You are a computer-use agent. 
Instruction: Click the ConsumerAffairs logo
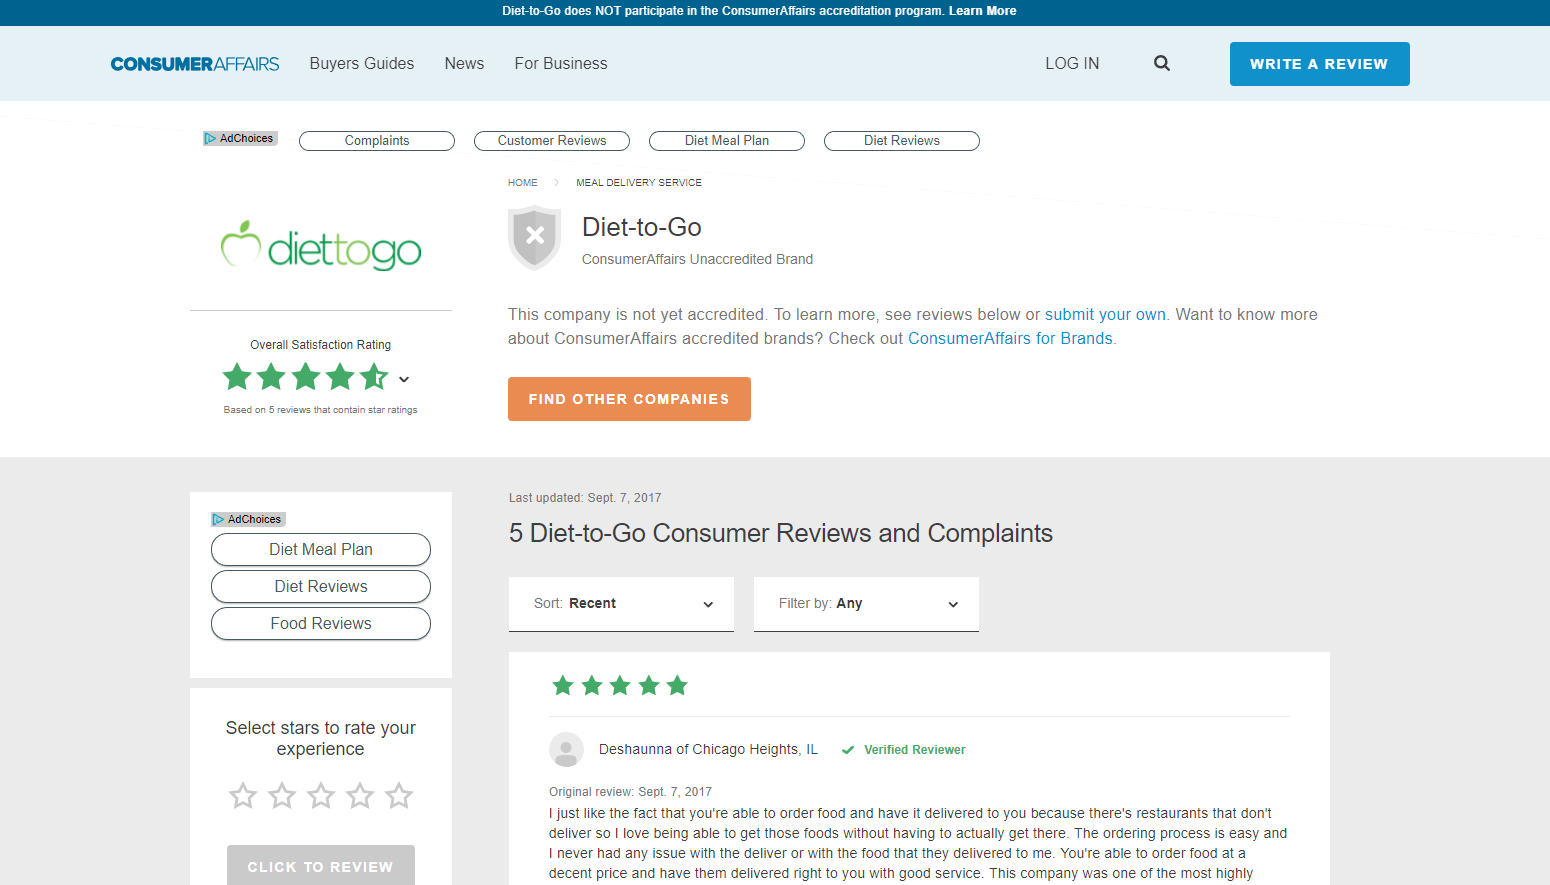195,64
